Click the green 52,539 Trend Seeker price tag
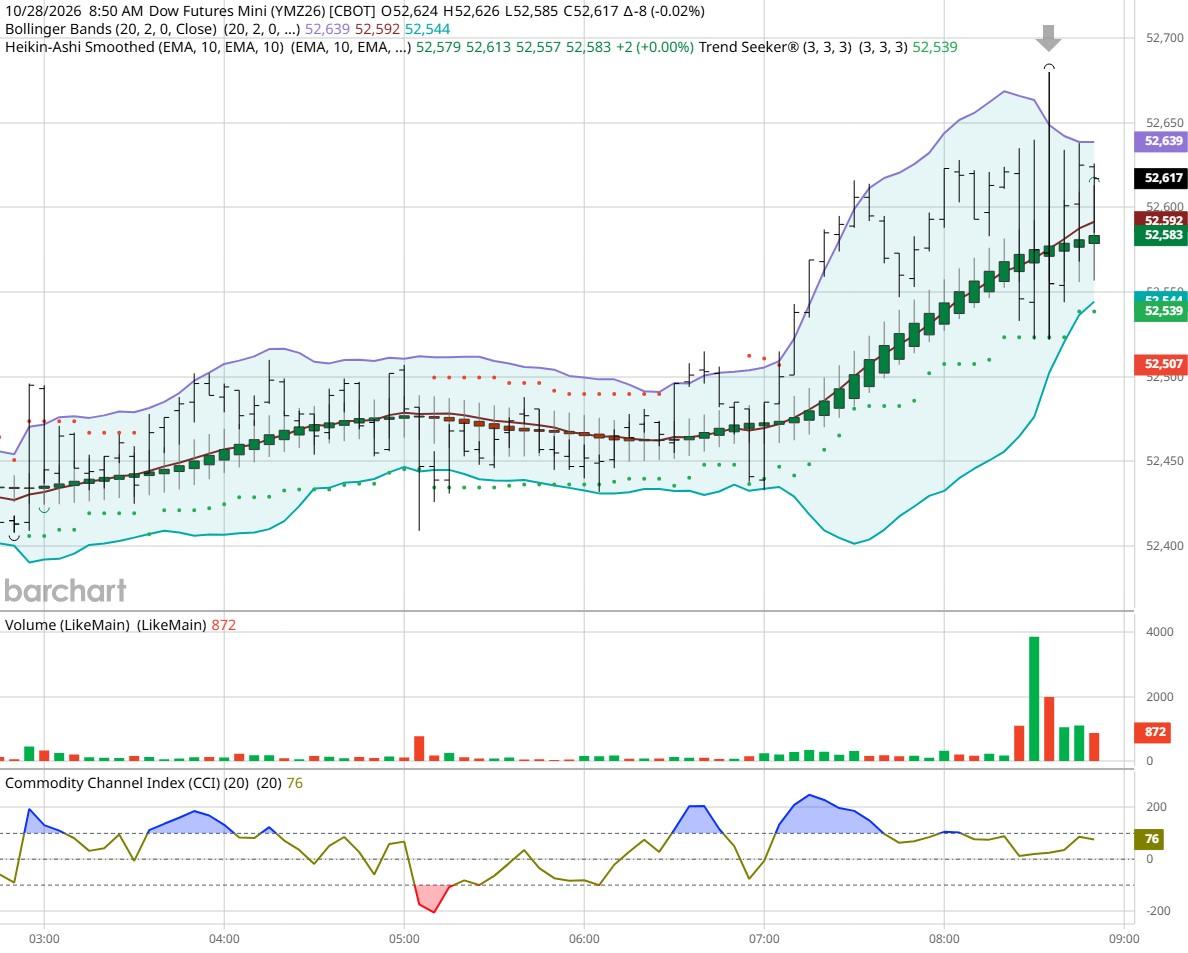The width and height of the screenshot is (1188, 953). pos(1160,311)
